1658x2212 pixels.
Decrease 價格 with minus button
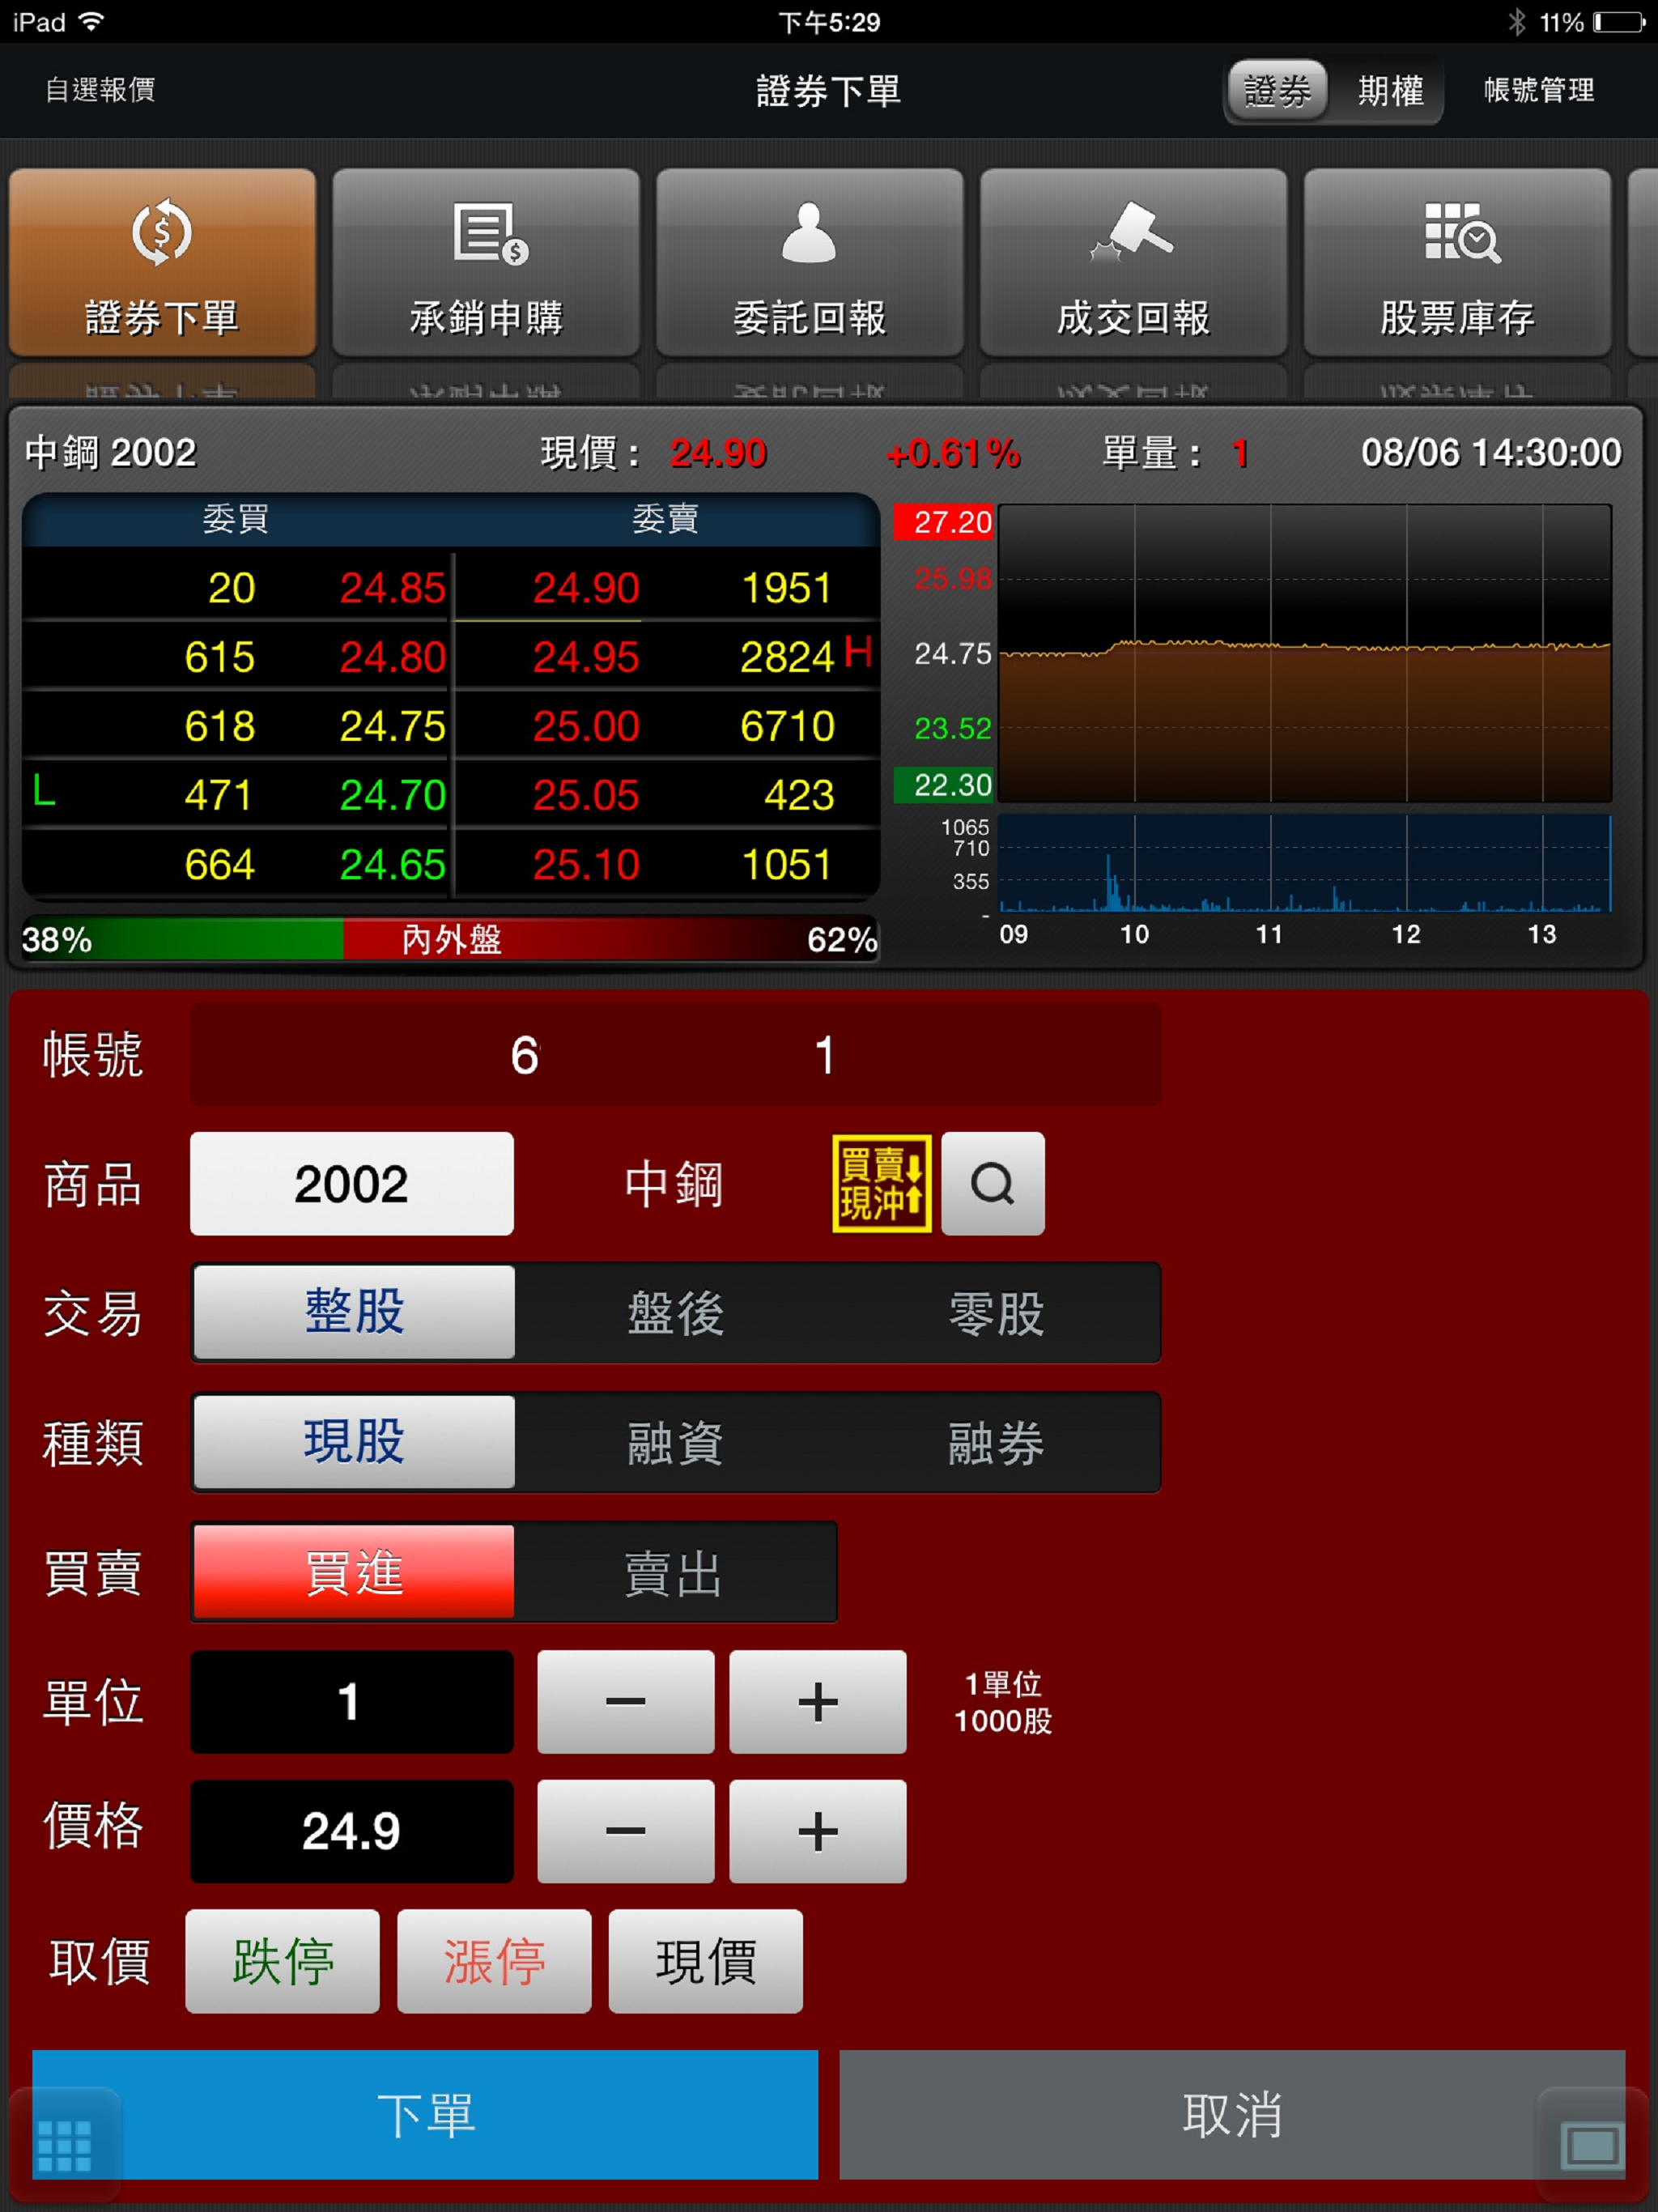626,1831
